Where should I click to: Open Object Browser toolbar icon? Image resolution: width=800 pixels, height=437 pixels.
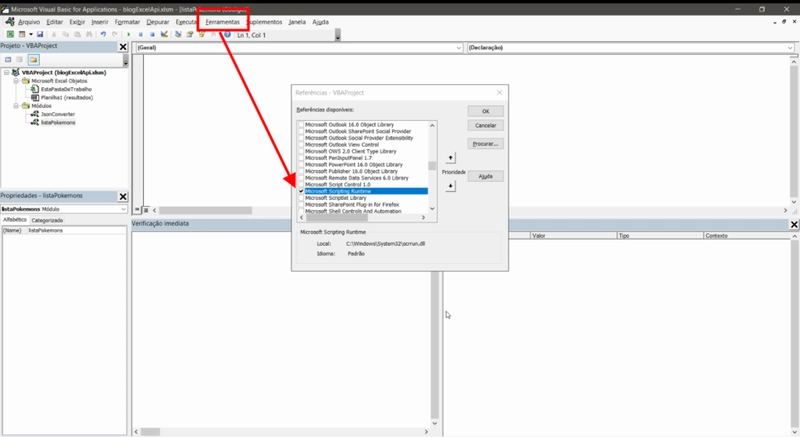click(x=202, y=34)
